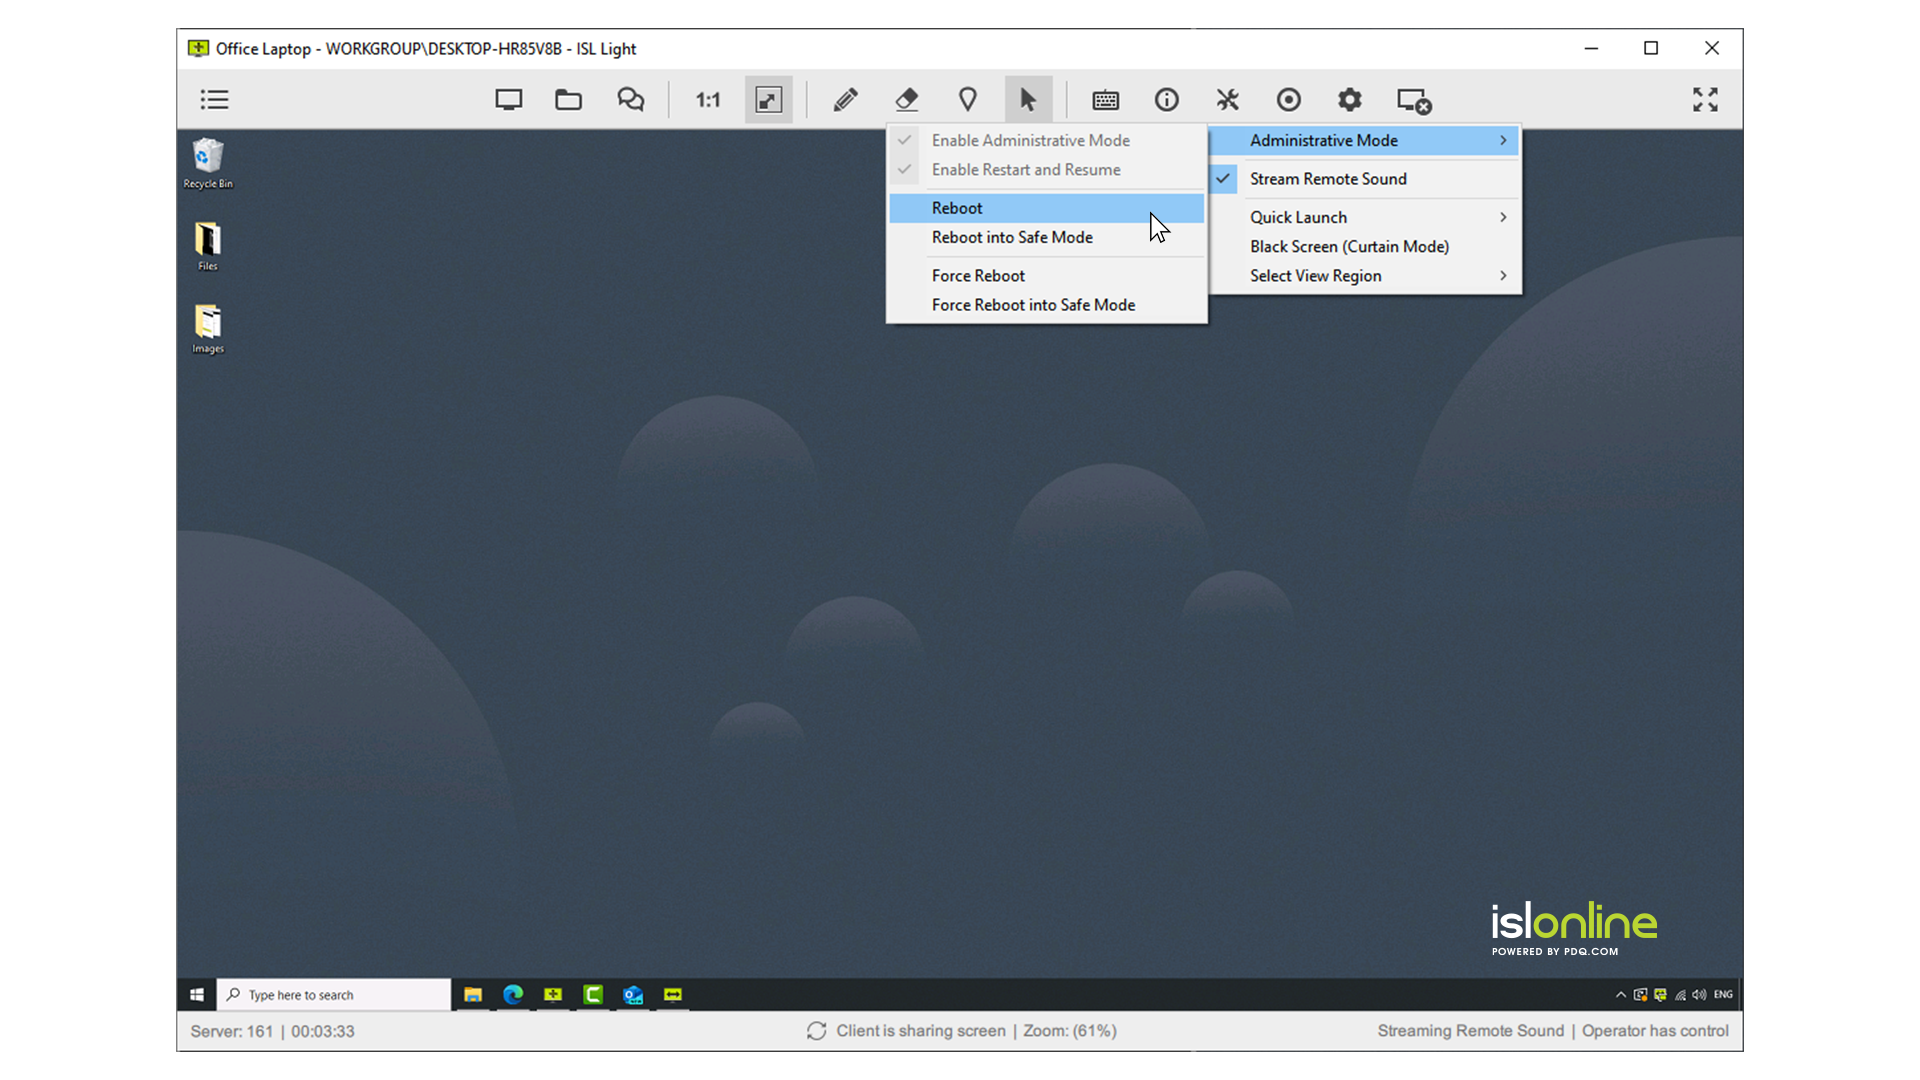Select the eraser tool
This screenshot has width=1920, height=1080.
click(906, 100)
